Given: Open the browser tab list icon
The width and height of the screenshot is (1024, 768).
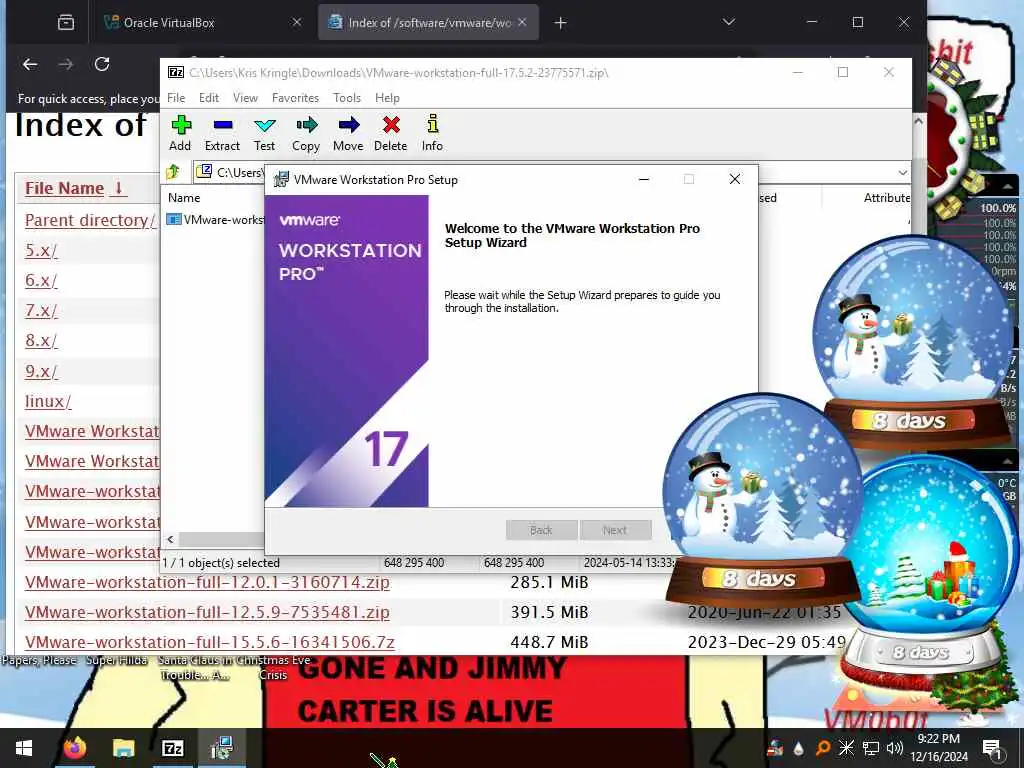Looking at the screenshot, I should click(66, 23).
